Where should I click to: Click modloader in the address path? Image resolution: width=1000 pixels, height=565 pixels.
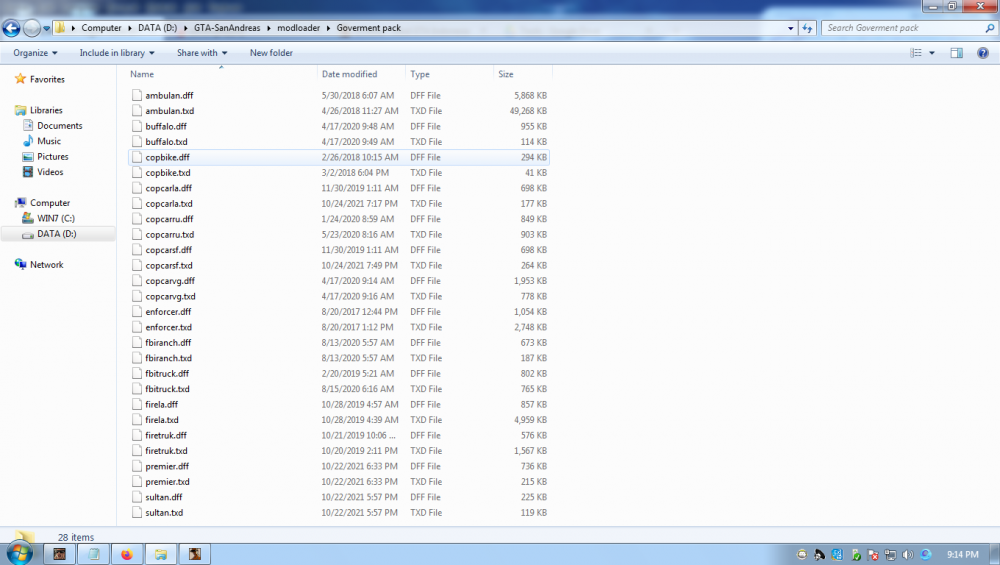(298, 28)
